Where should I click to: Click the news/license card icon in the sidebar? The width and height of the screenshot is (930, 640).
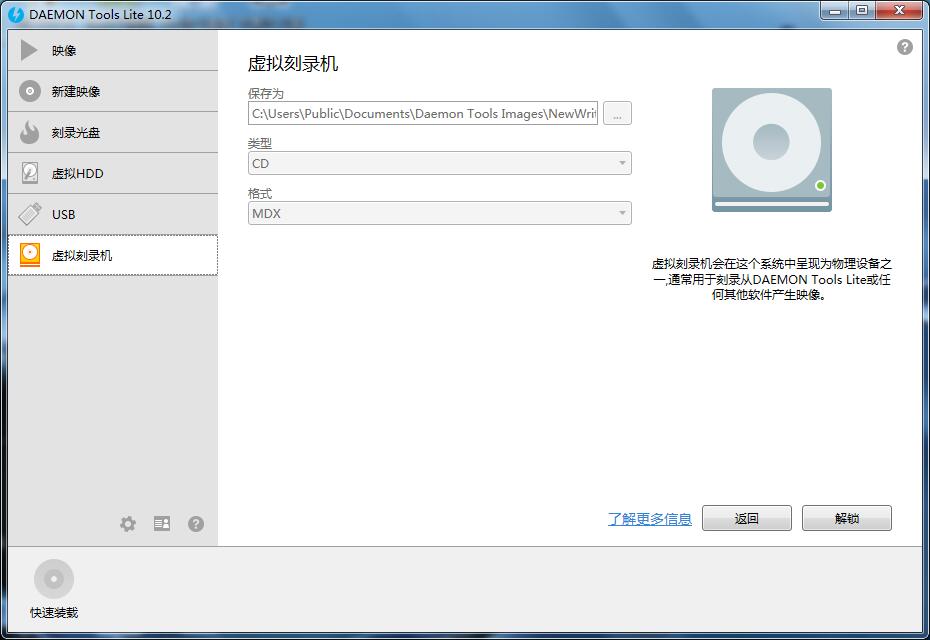pos(162,523)
